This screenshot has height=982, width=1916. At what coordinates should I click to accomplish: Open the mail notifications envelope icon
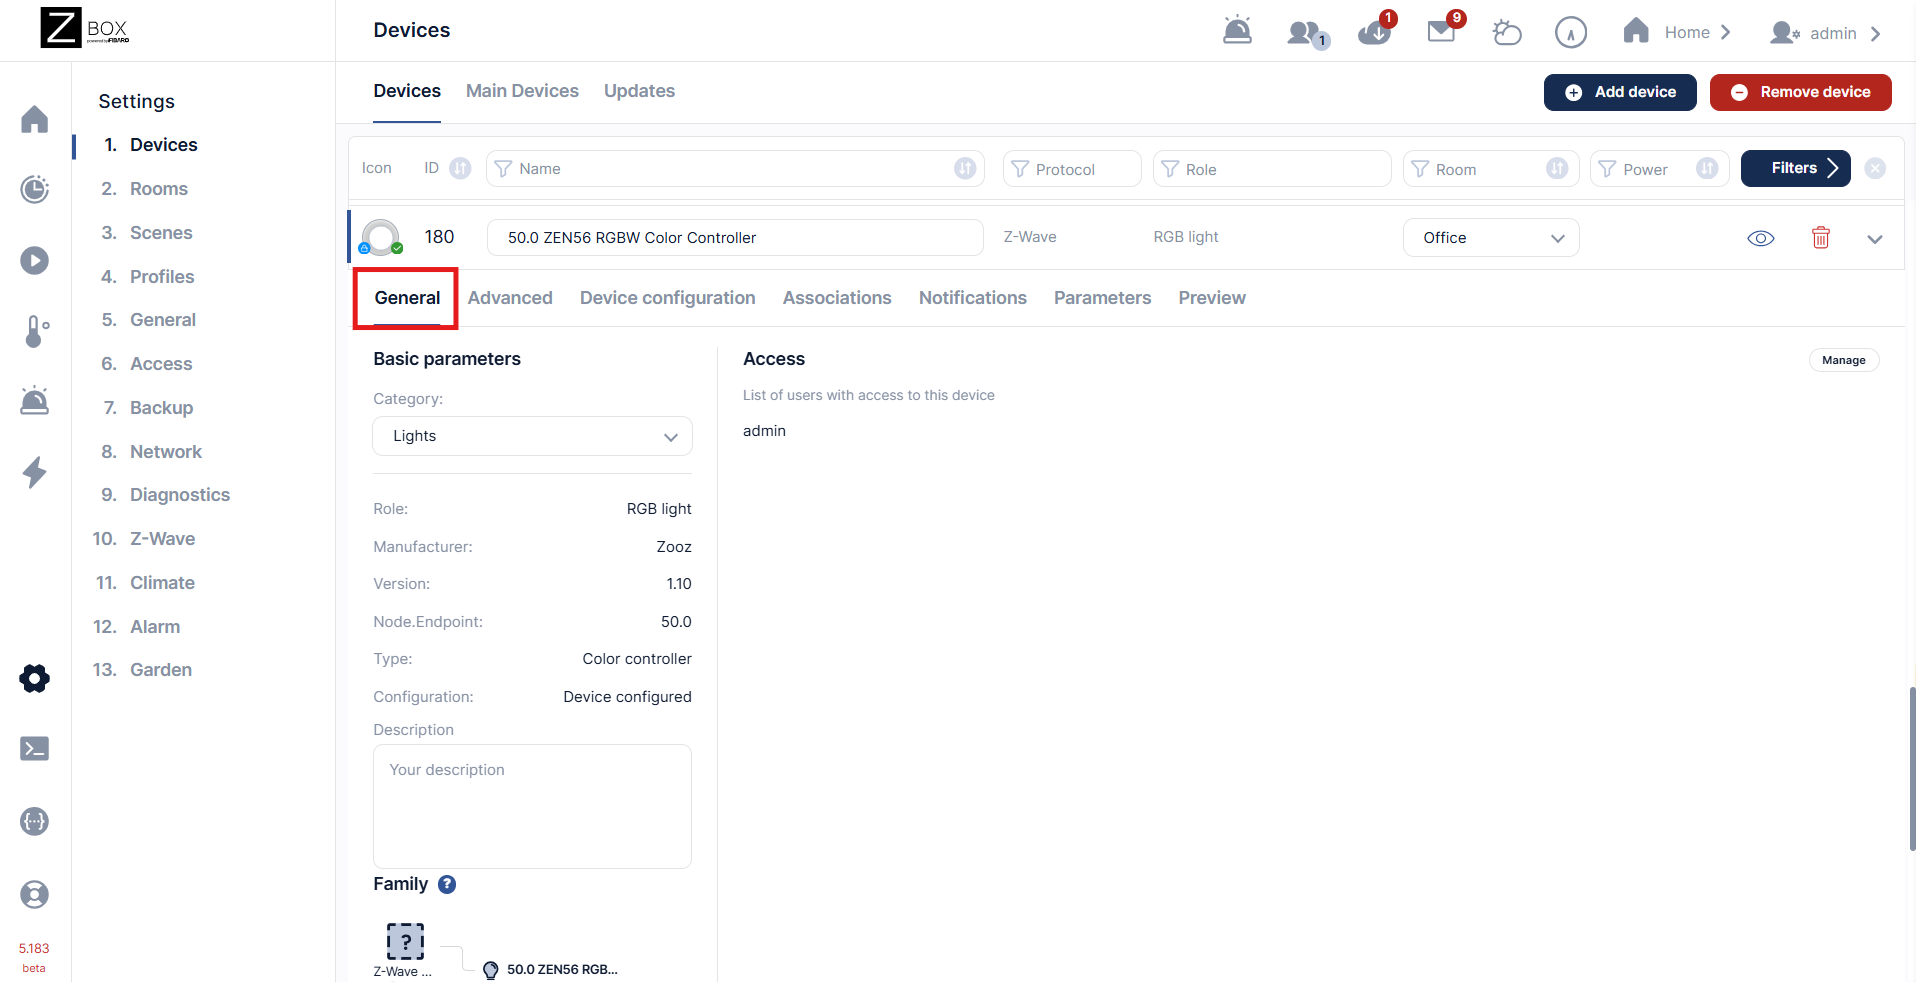(x=1444, y=29)
